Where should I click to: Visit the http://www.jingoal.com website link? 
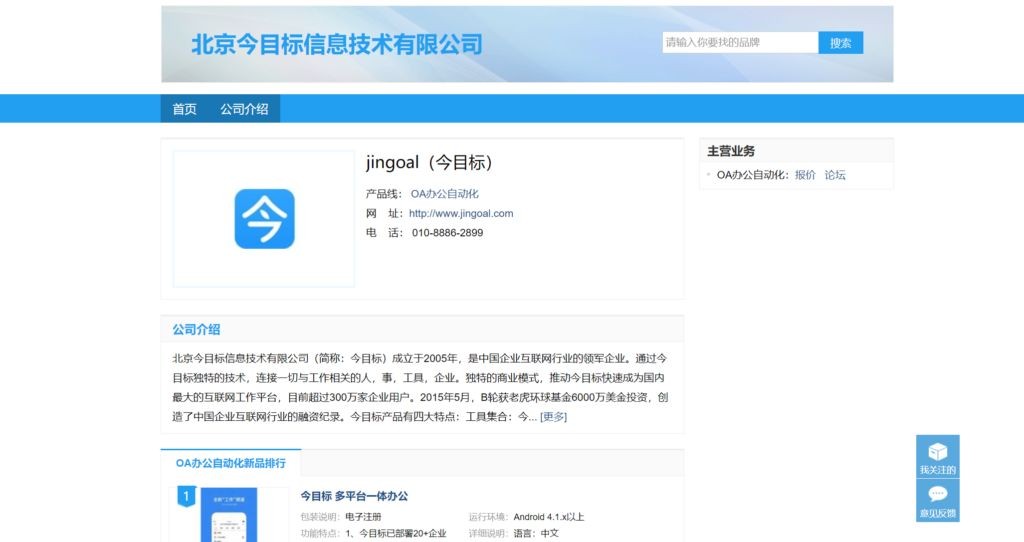pos(460,213)
